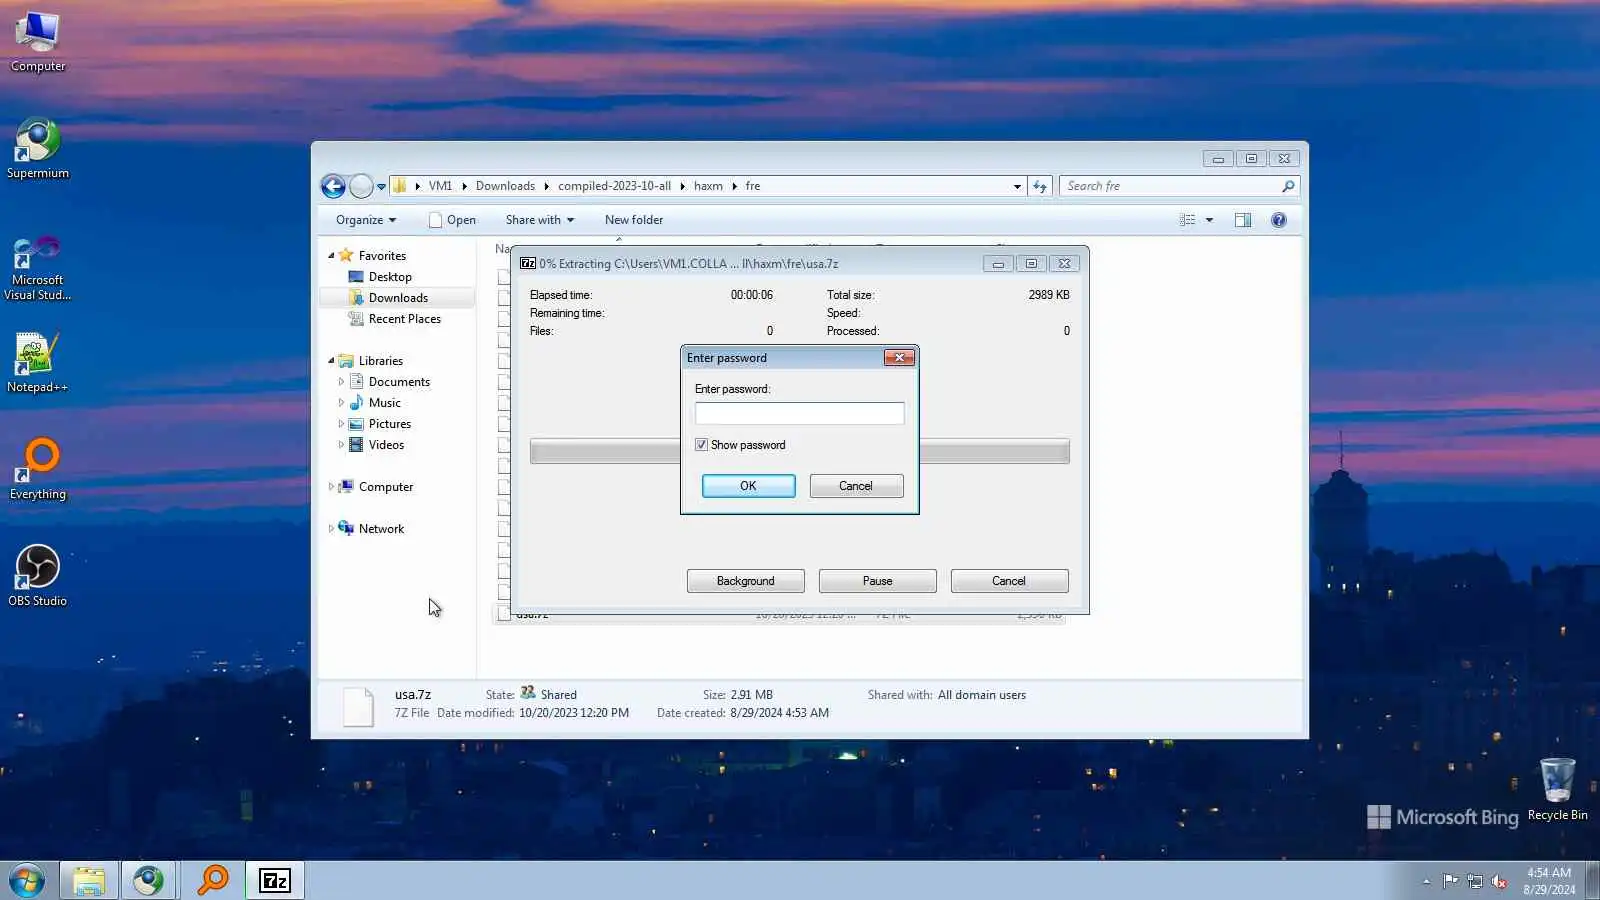Open the view options dropdown arrow
Screen dimensions: 1600x900
pos(1209,220)
